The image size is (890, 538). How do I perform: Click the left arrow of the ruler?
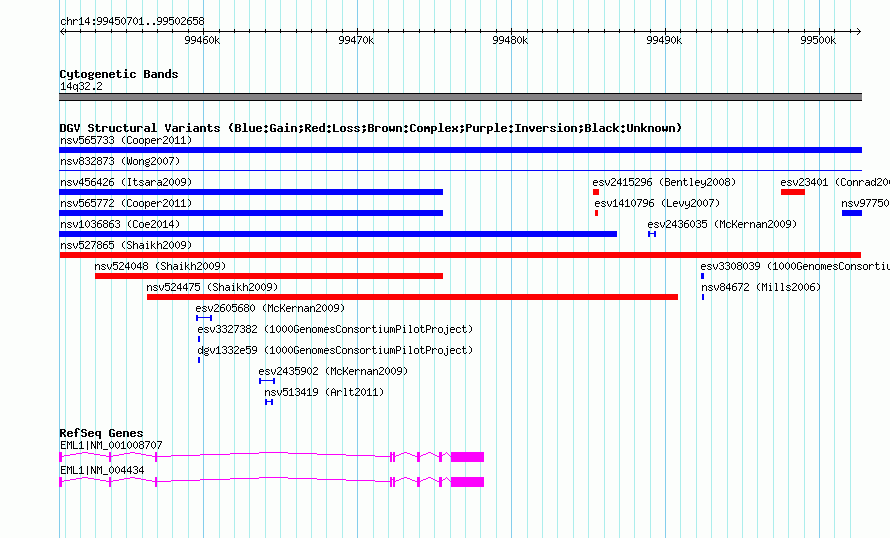[62, 32]
